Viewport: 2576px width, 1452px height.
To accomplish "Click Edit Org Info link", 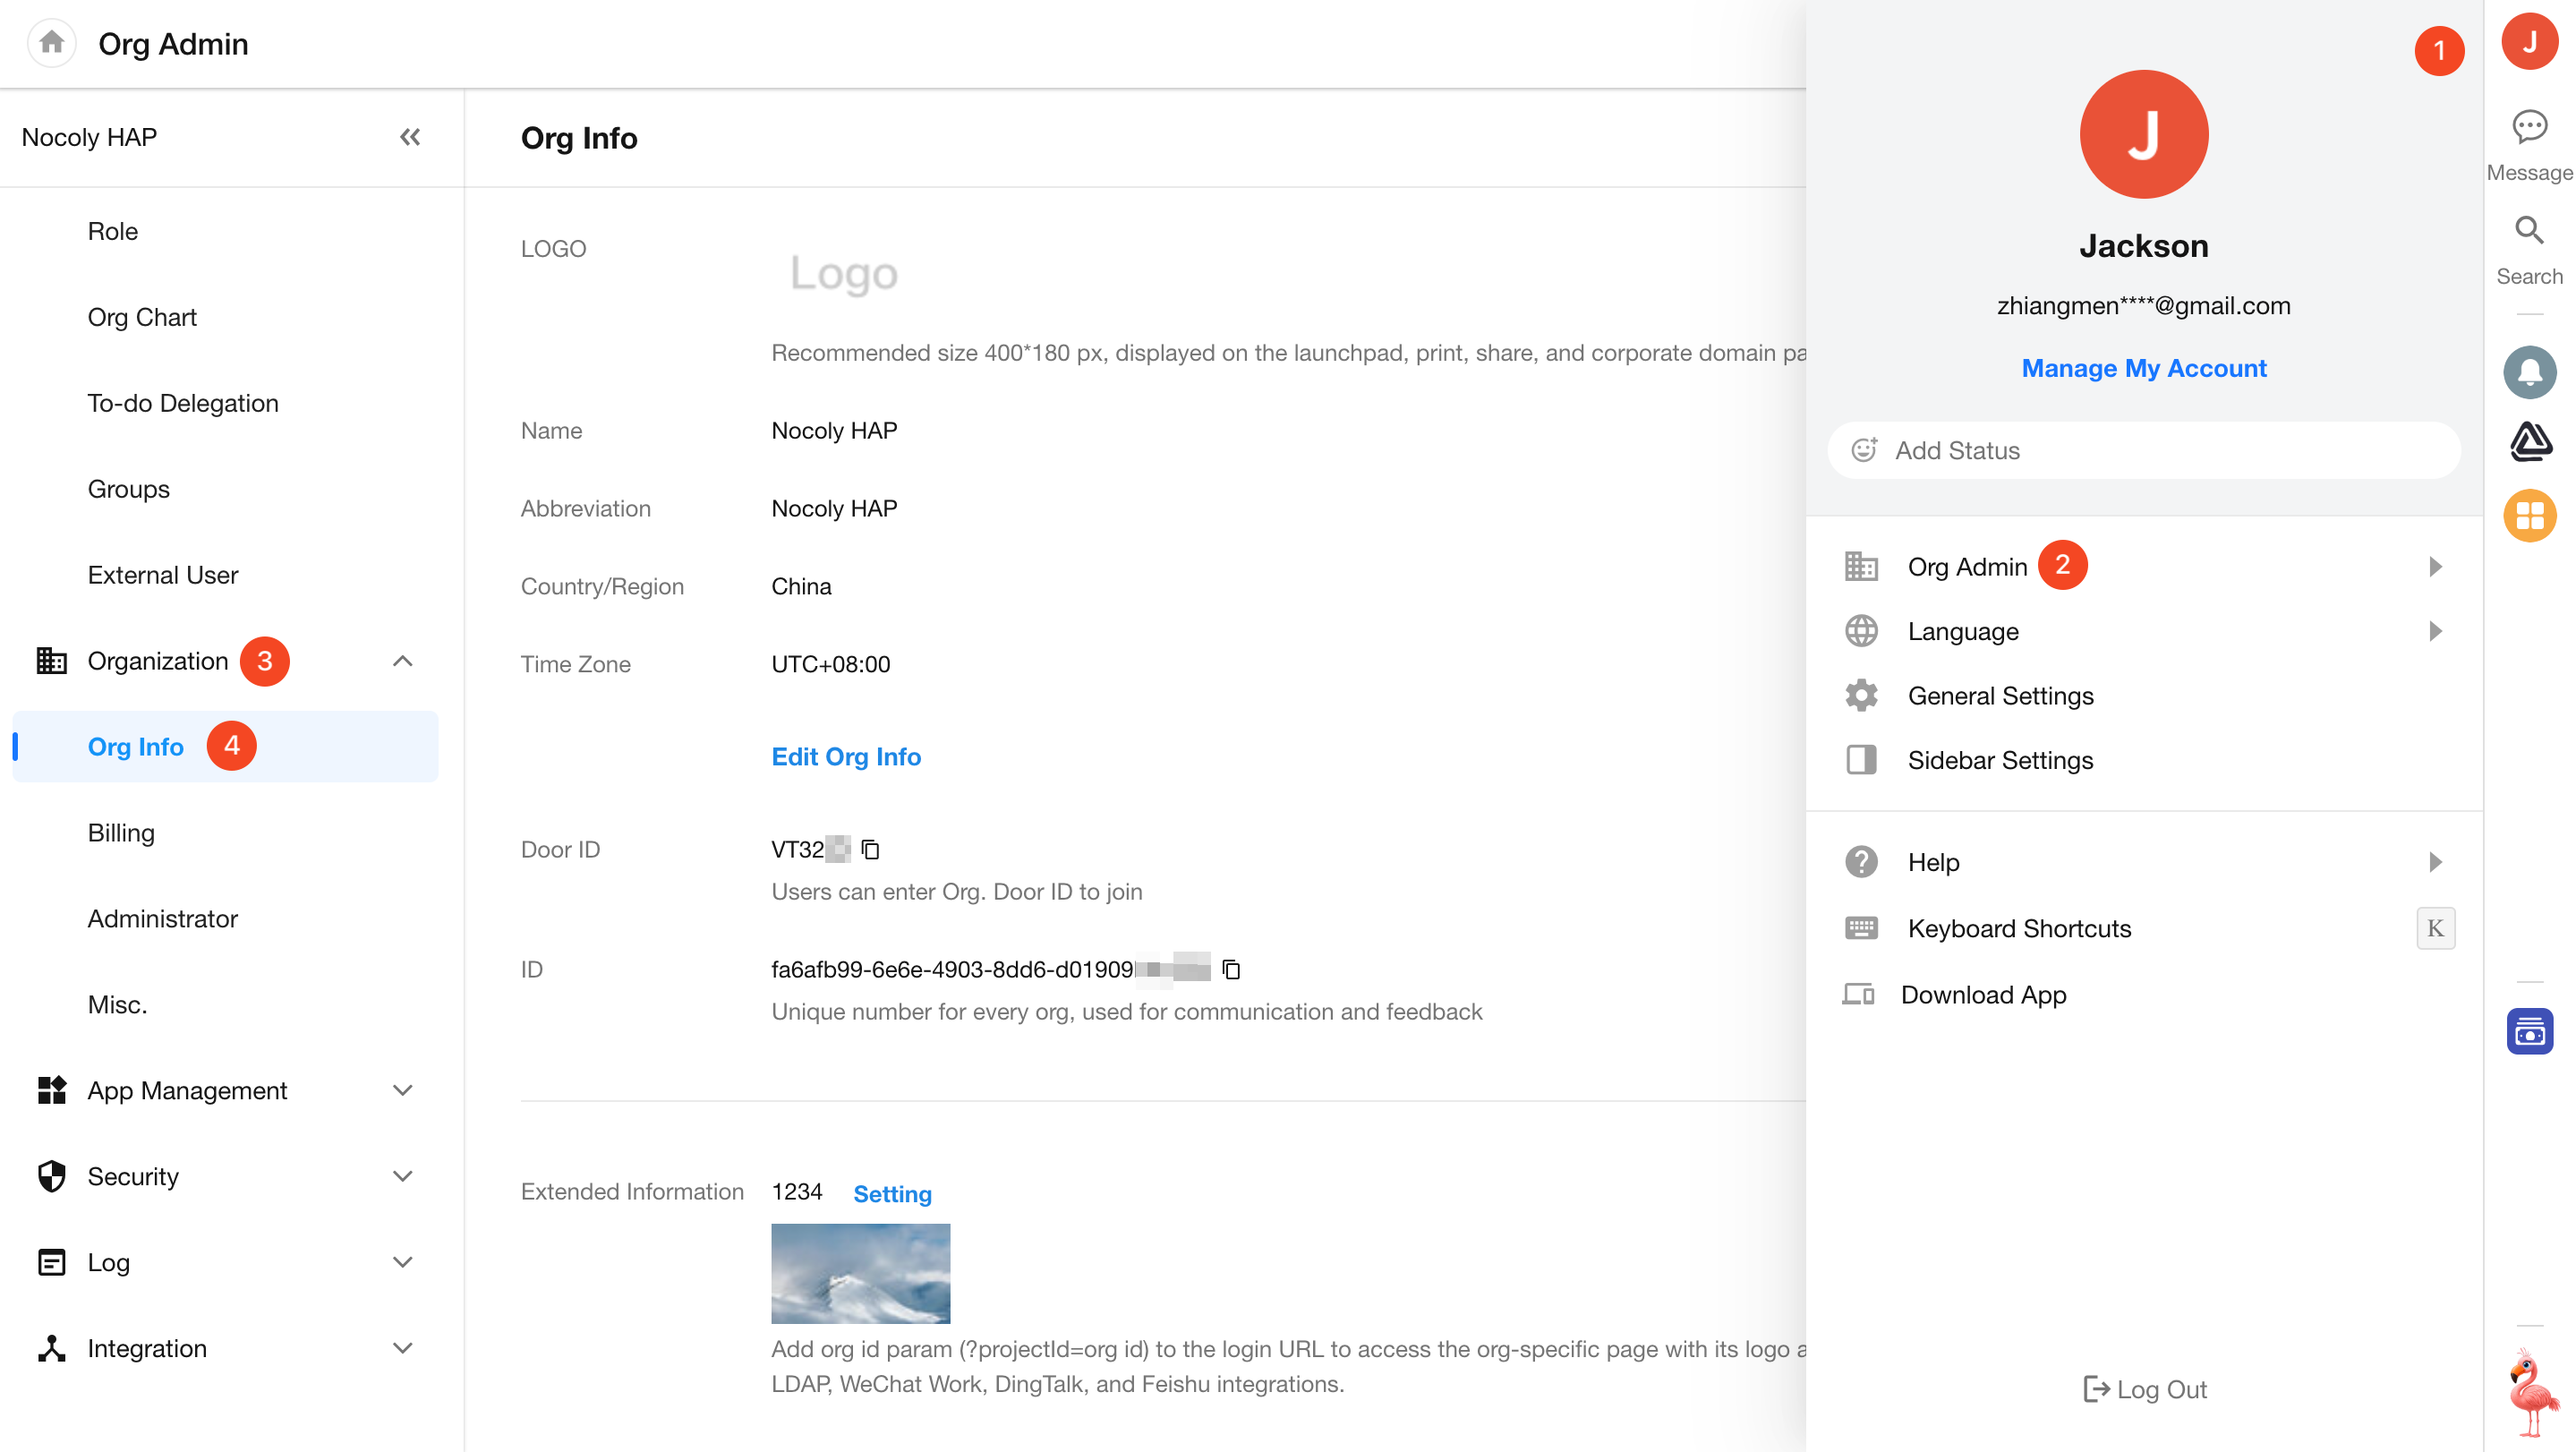I will (x=845, y=757).
